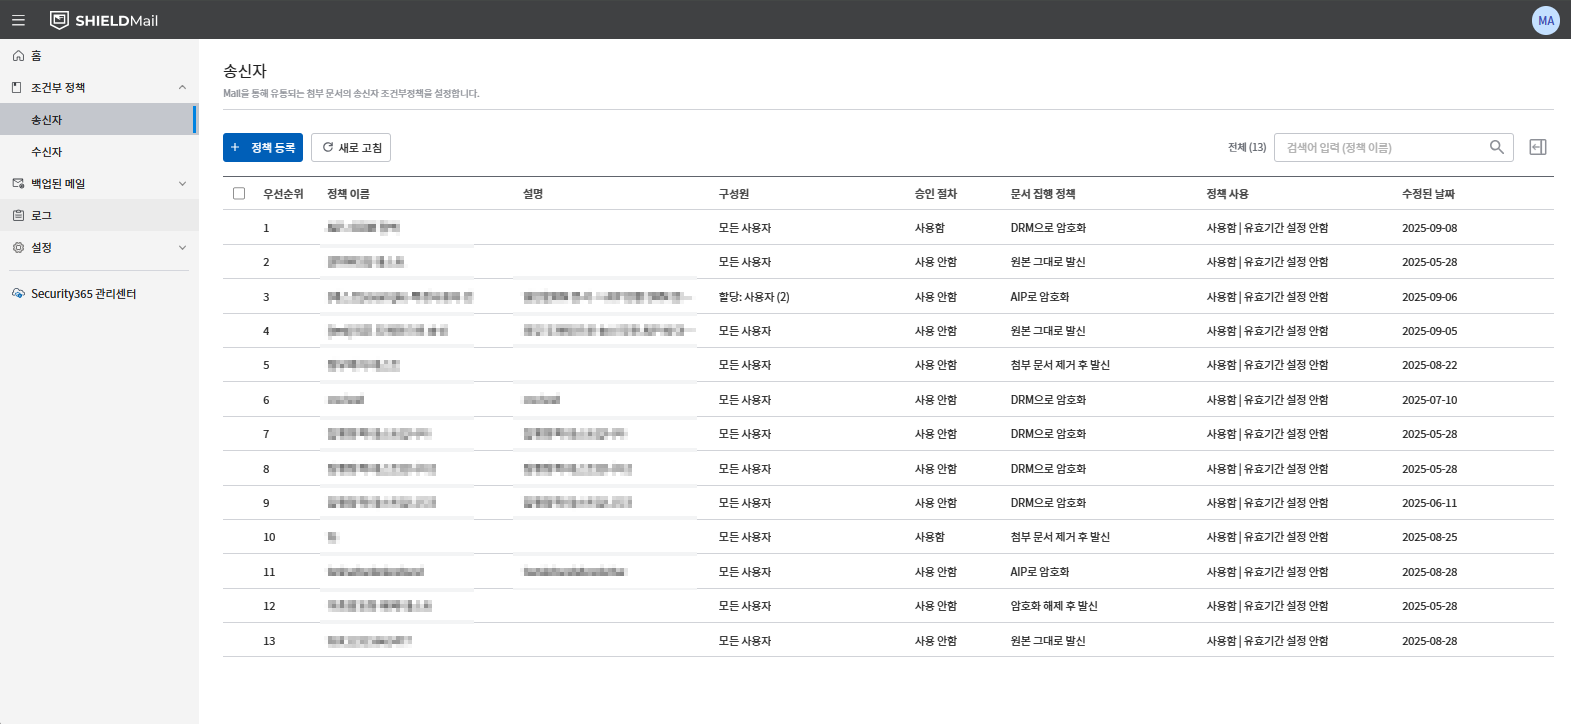Viewport: 1571px width, 724px height.
Task: Click date 2025-07-10 in row 6
Action: point(1430,400)
